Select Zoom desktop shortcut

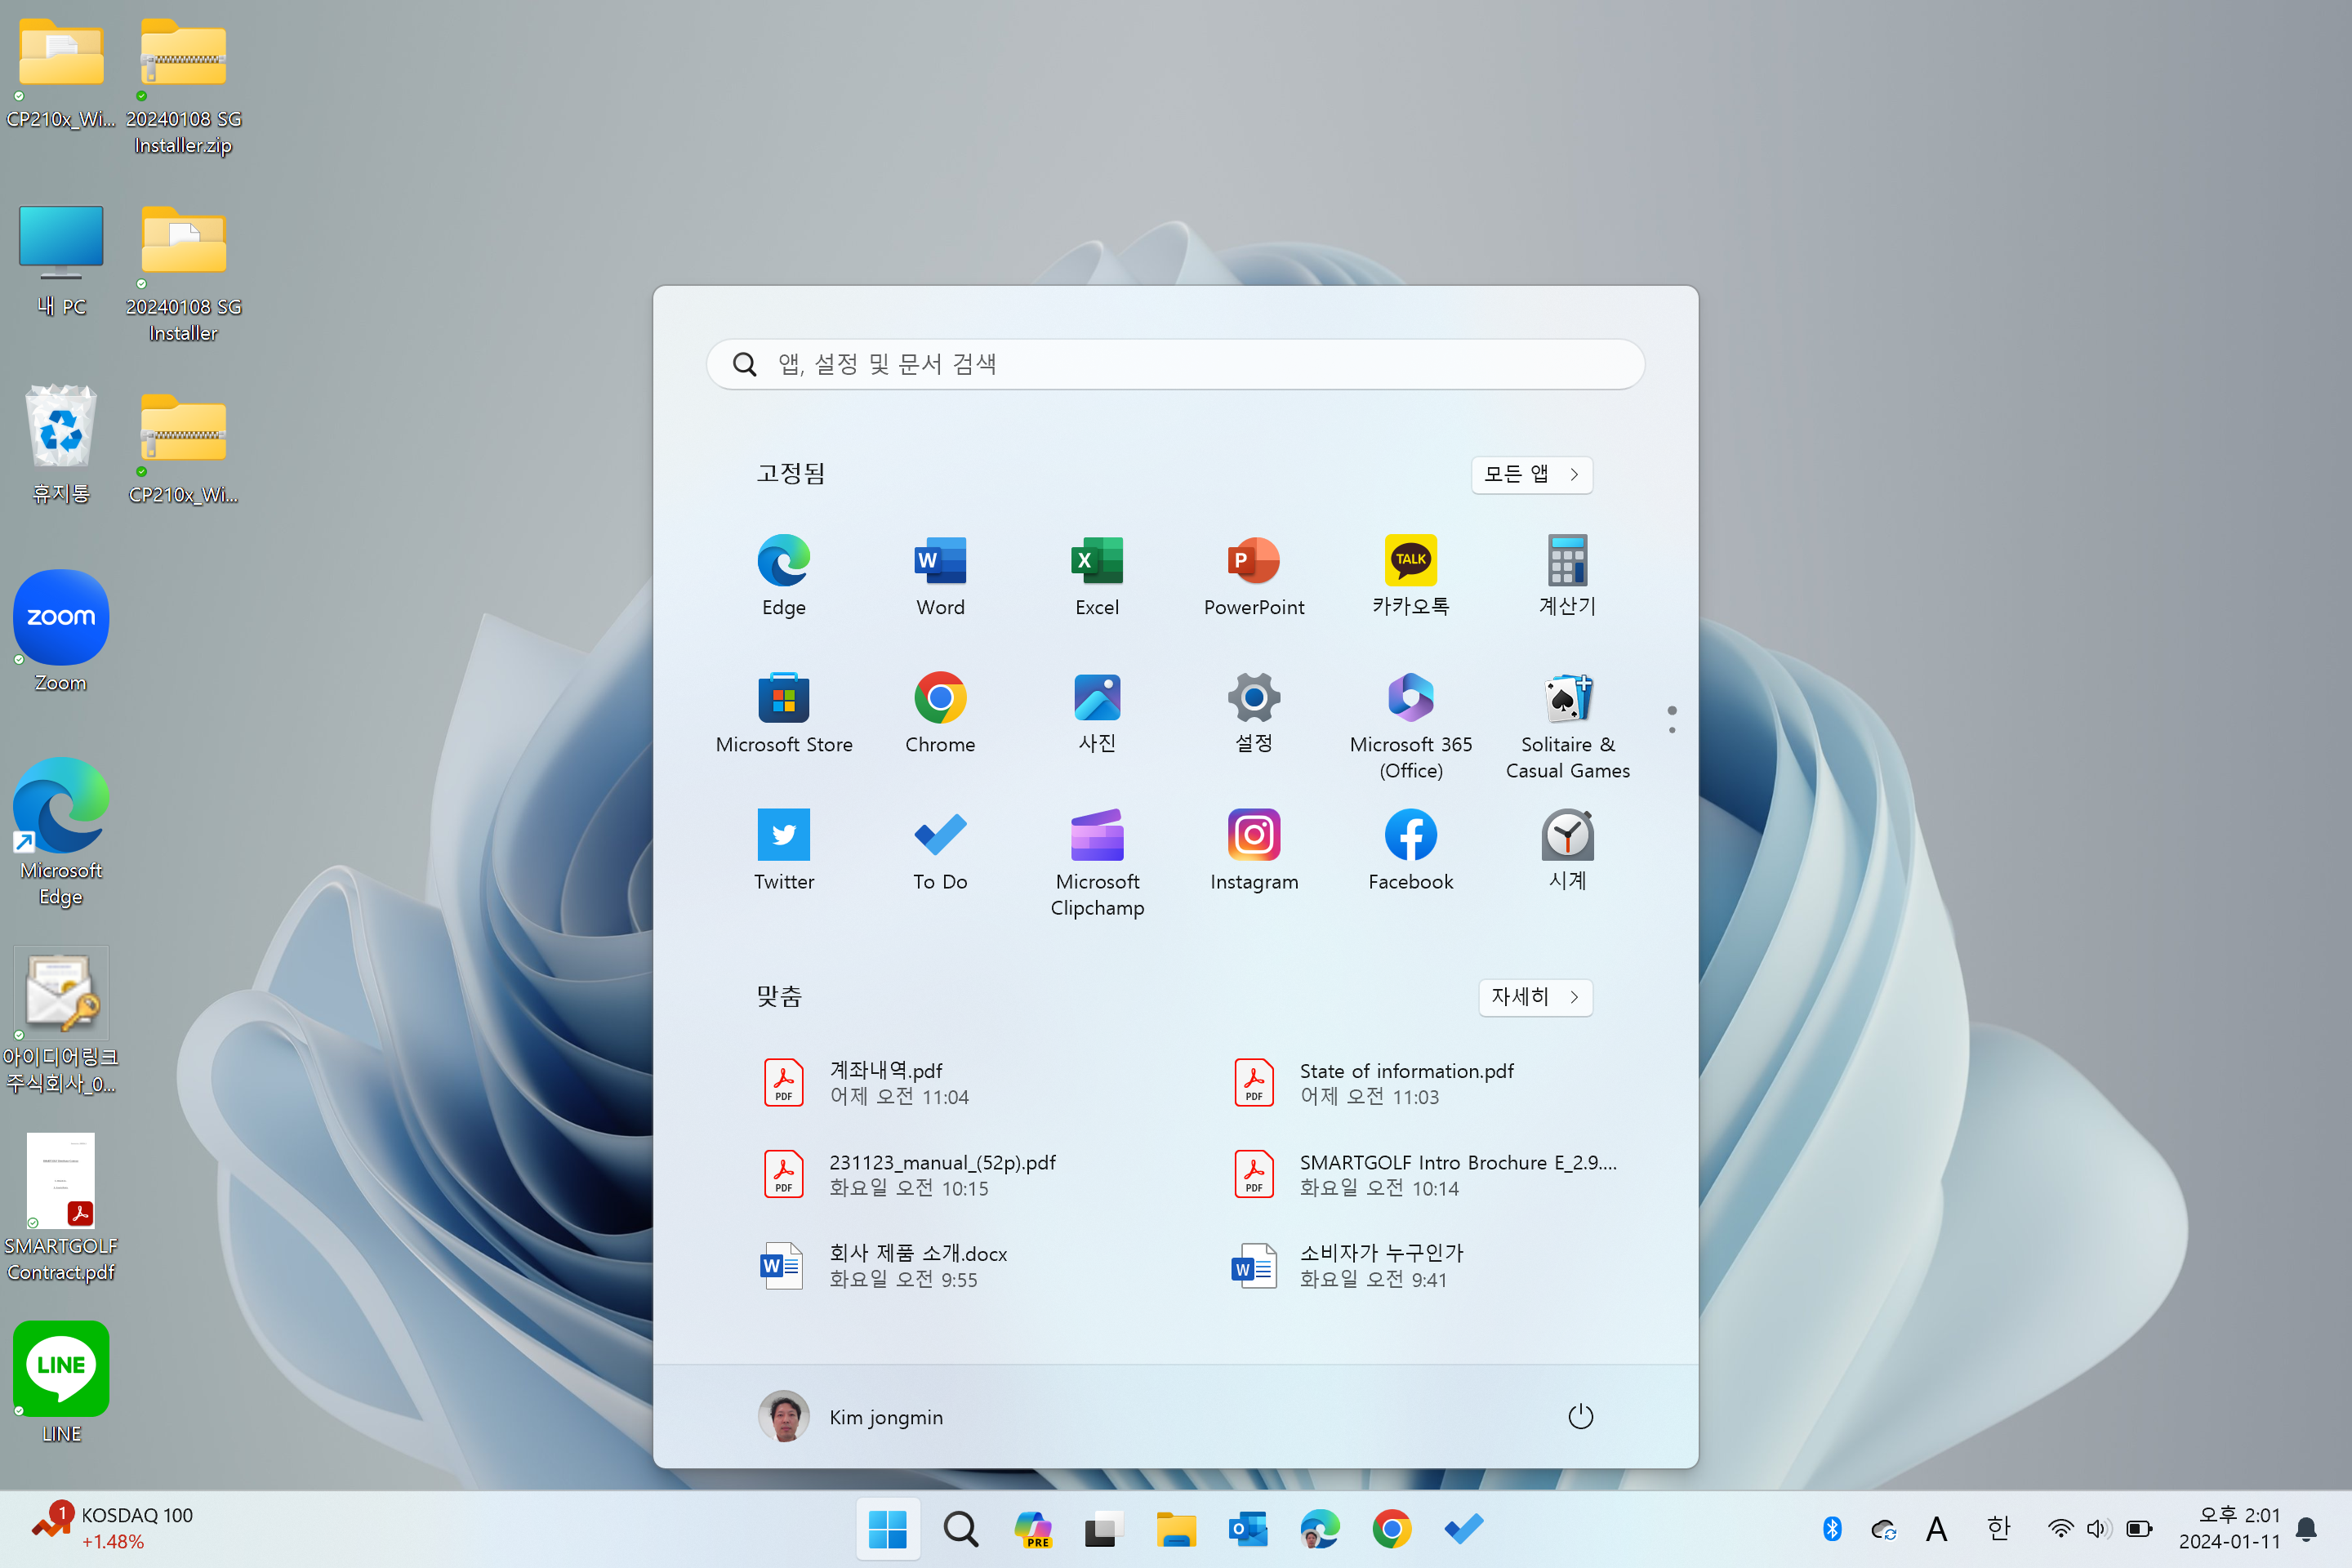pyautogui.click(x=61, y=631)
